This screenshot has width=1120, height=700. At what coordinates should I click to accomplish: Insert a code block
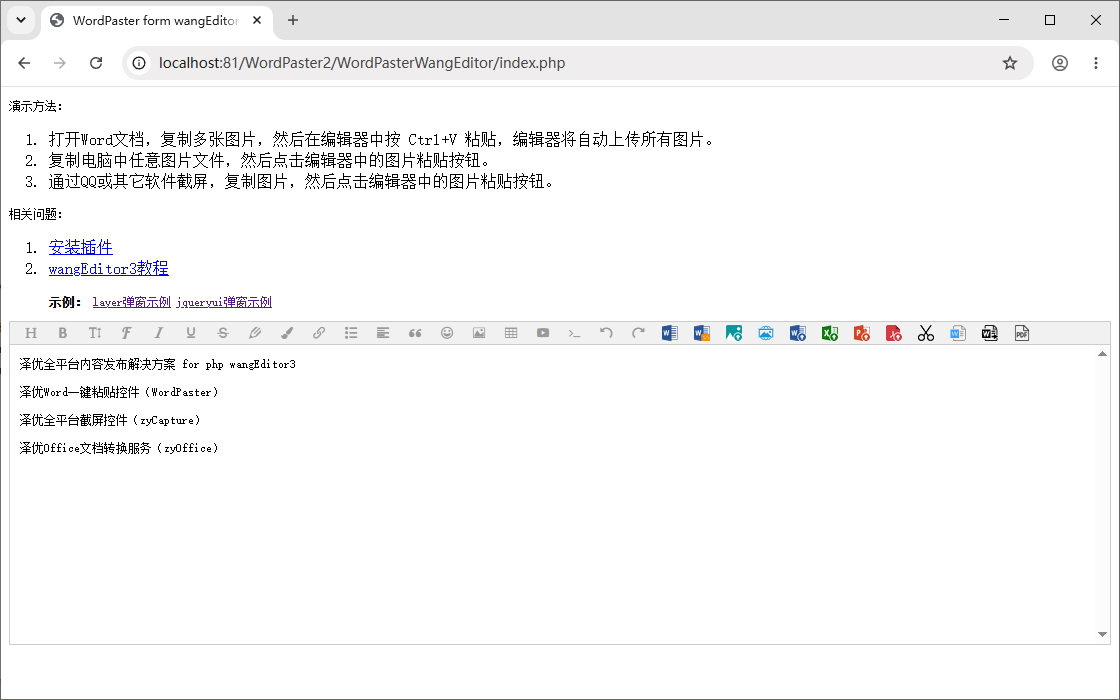575,333
